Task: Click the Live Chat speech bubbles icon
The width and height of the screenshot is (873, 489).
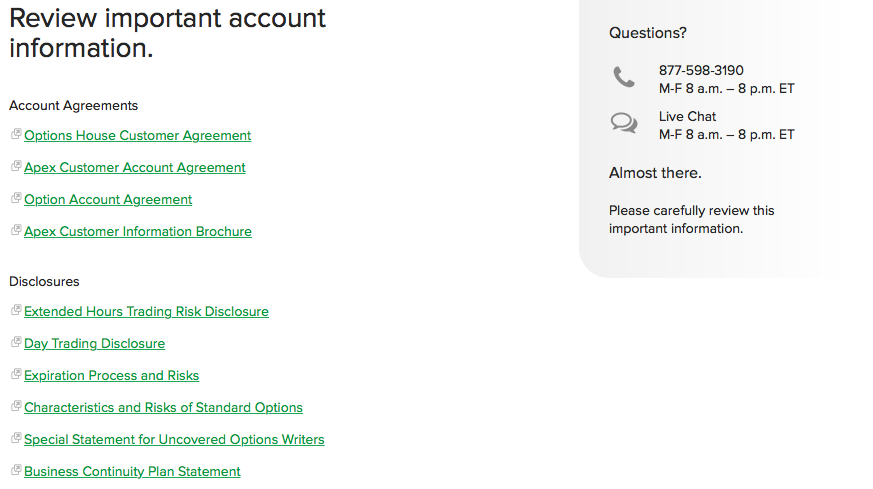Action: (624, 124)
